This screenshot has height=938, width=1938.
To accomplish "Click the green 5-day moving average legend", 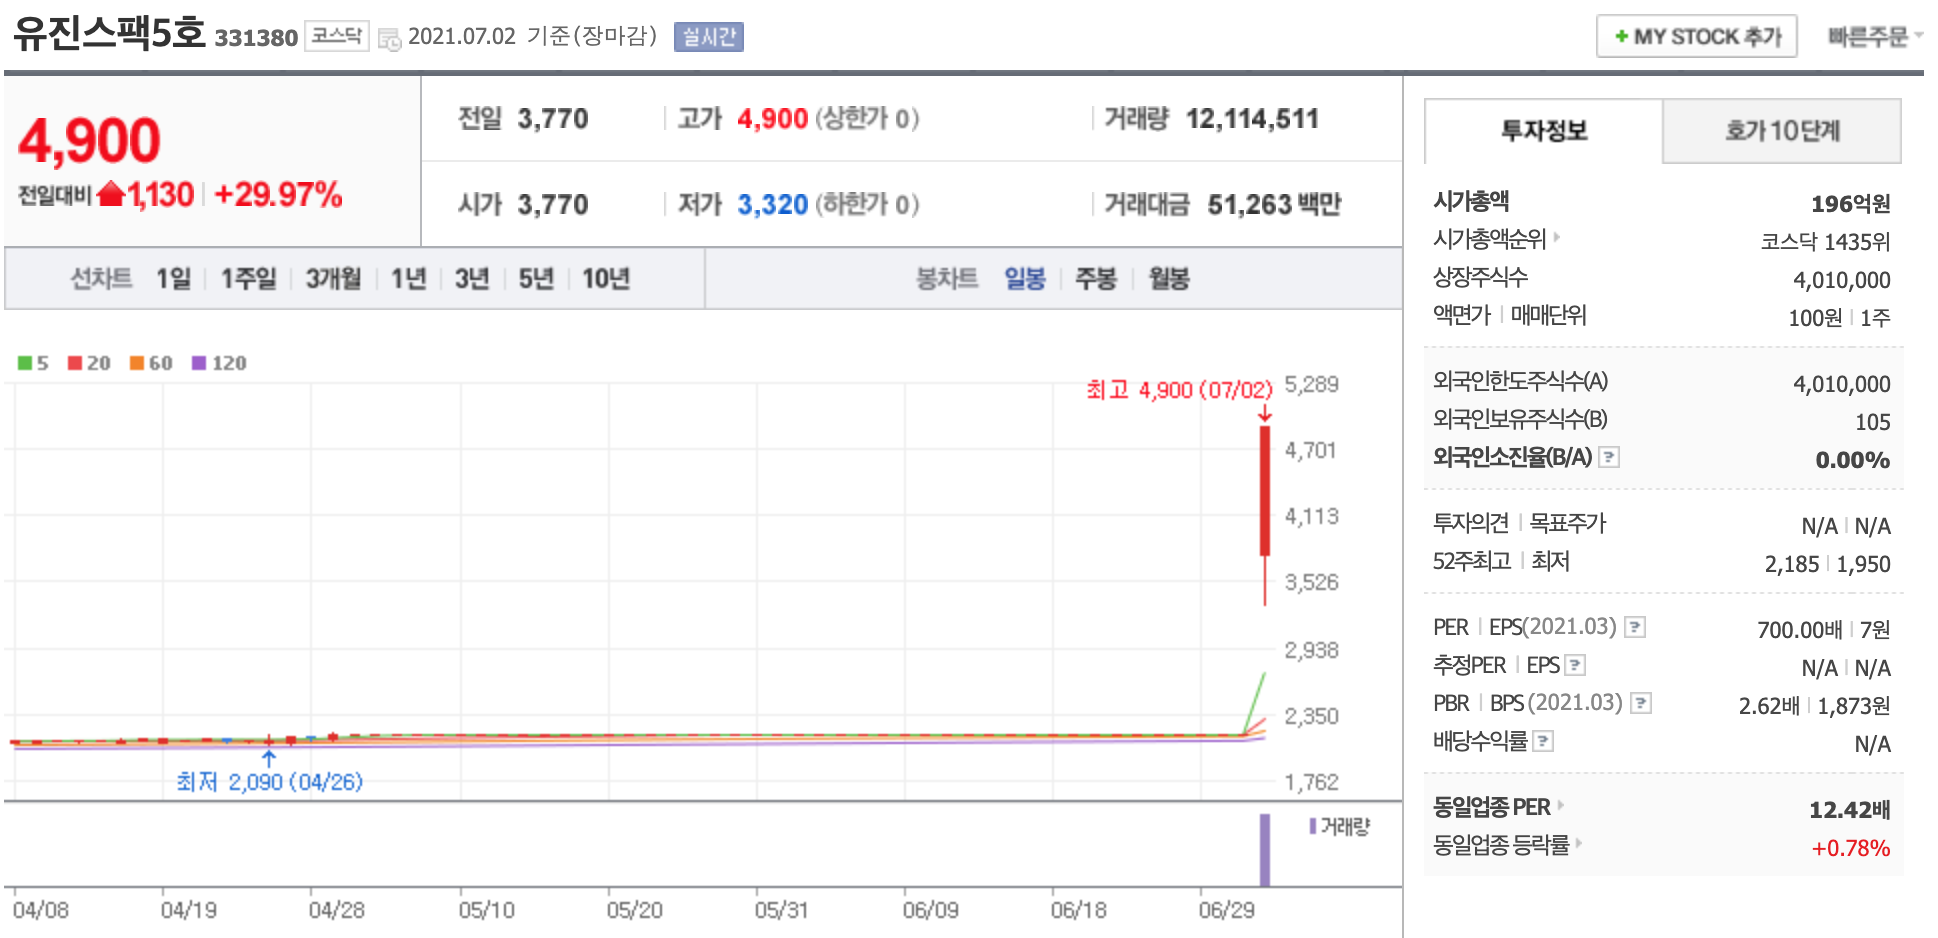I will click(x=33, y=363).
